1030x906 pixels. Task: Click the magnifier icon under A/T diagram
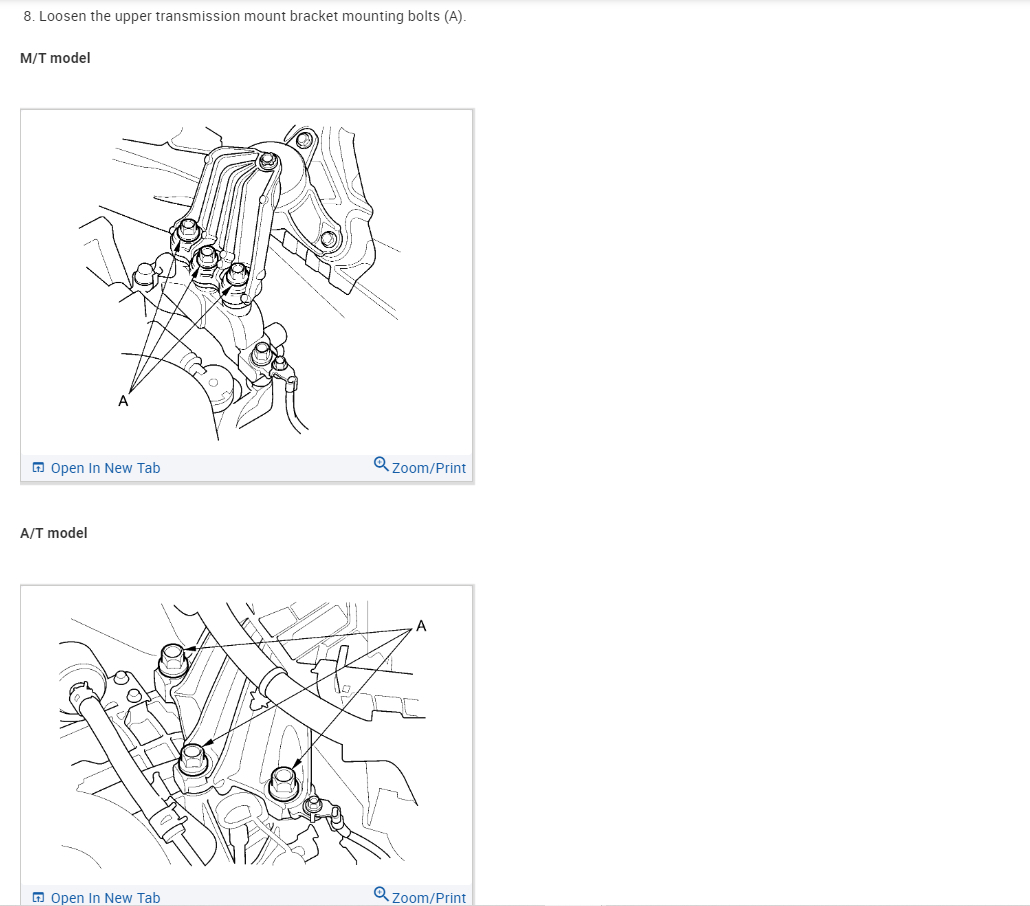(x=381, y=894)
